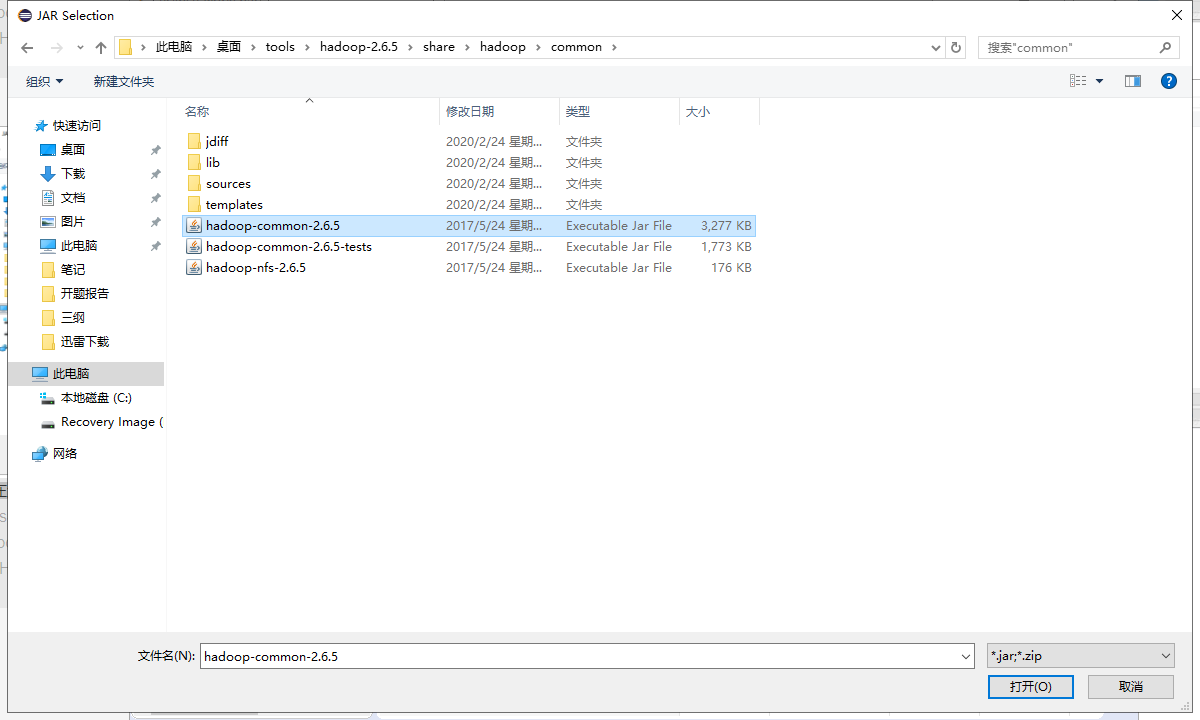
Task: Click the forward navigation arrow
Action: pyautogui.click(x=57, y=47)
